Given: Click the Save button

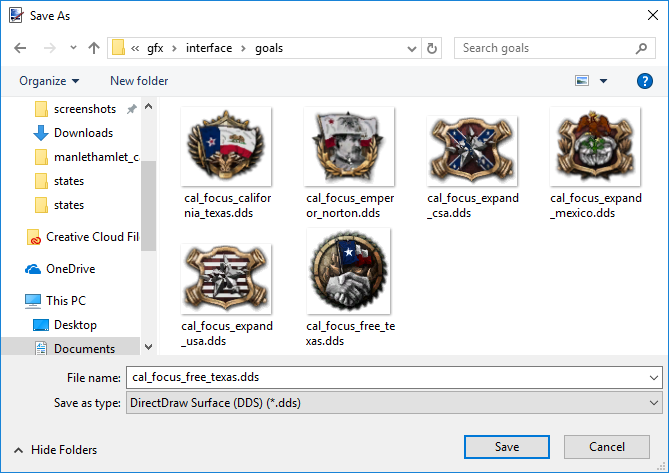Looking at the screenshot, I should [x=507, y=447].
